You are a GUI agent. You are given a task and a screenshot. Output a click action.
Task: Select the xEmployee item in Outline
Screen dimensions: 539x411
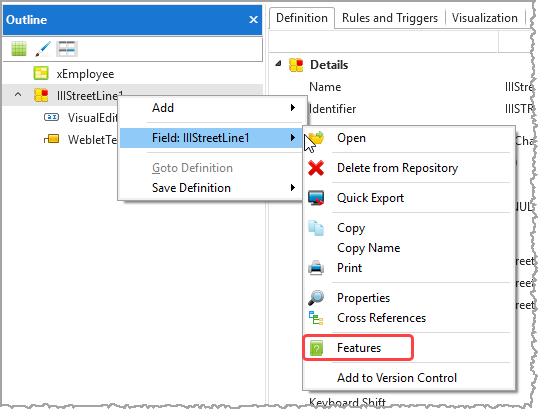coord(85,74)
